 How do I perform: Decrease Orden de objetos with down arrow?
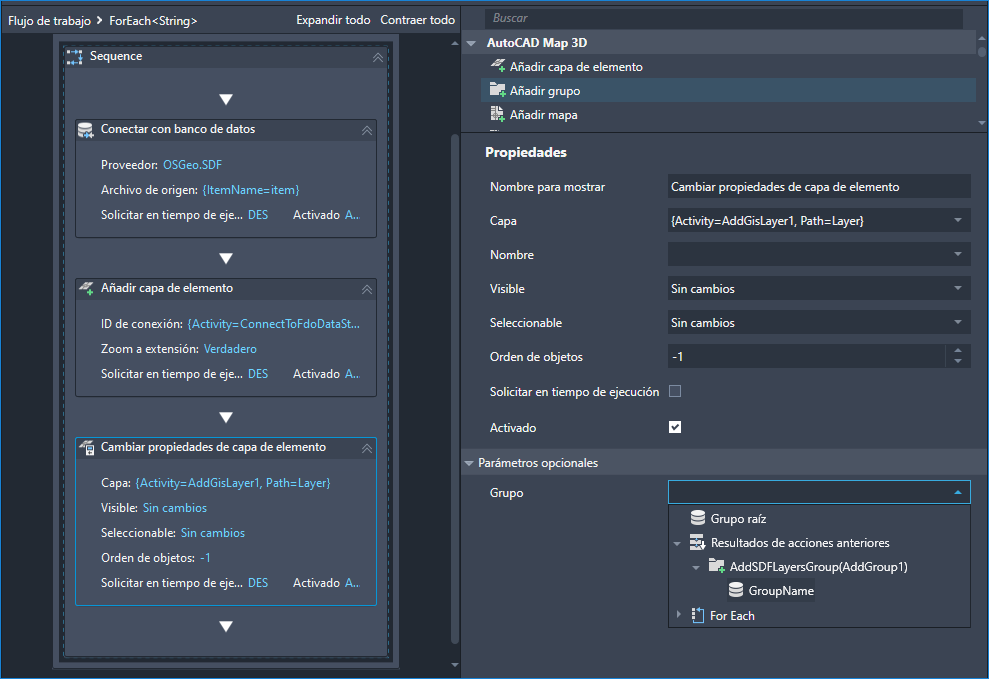[x=957, y=361]
